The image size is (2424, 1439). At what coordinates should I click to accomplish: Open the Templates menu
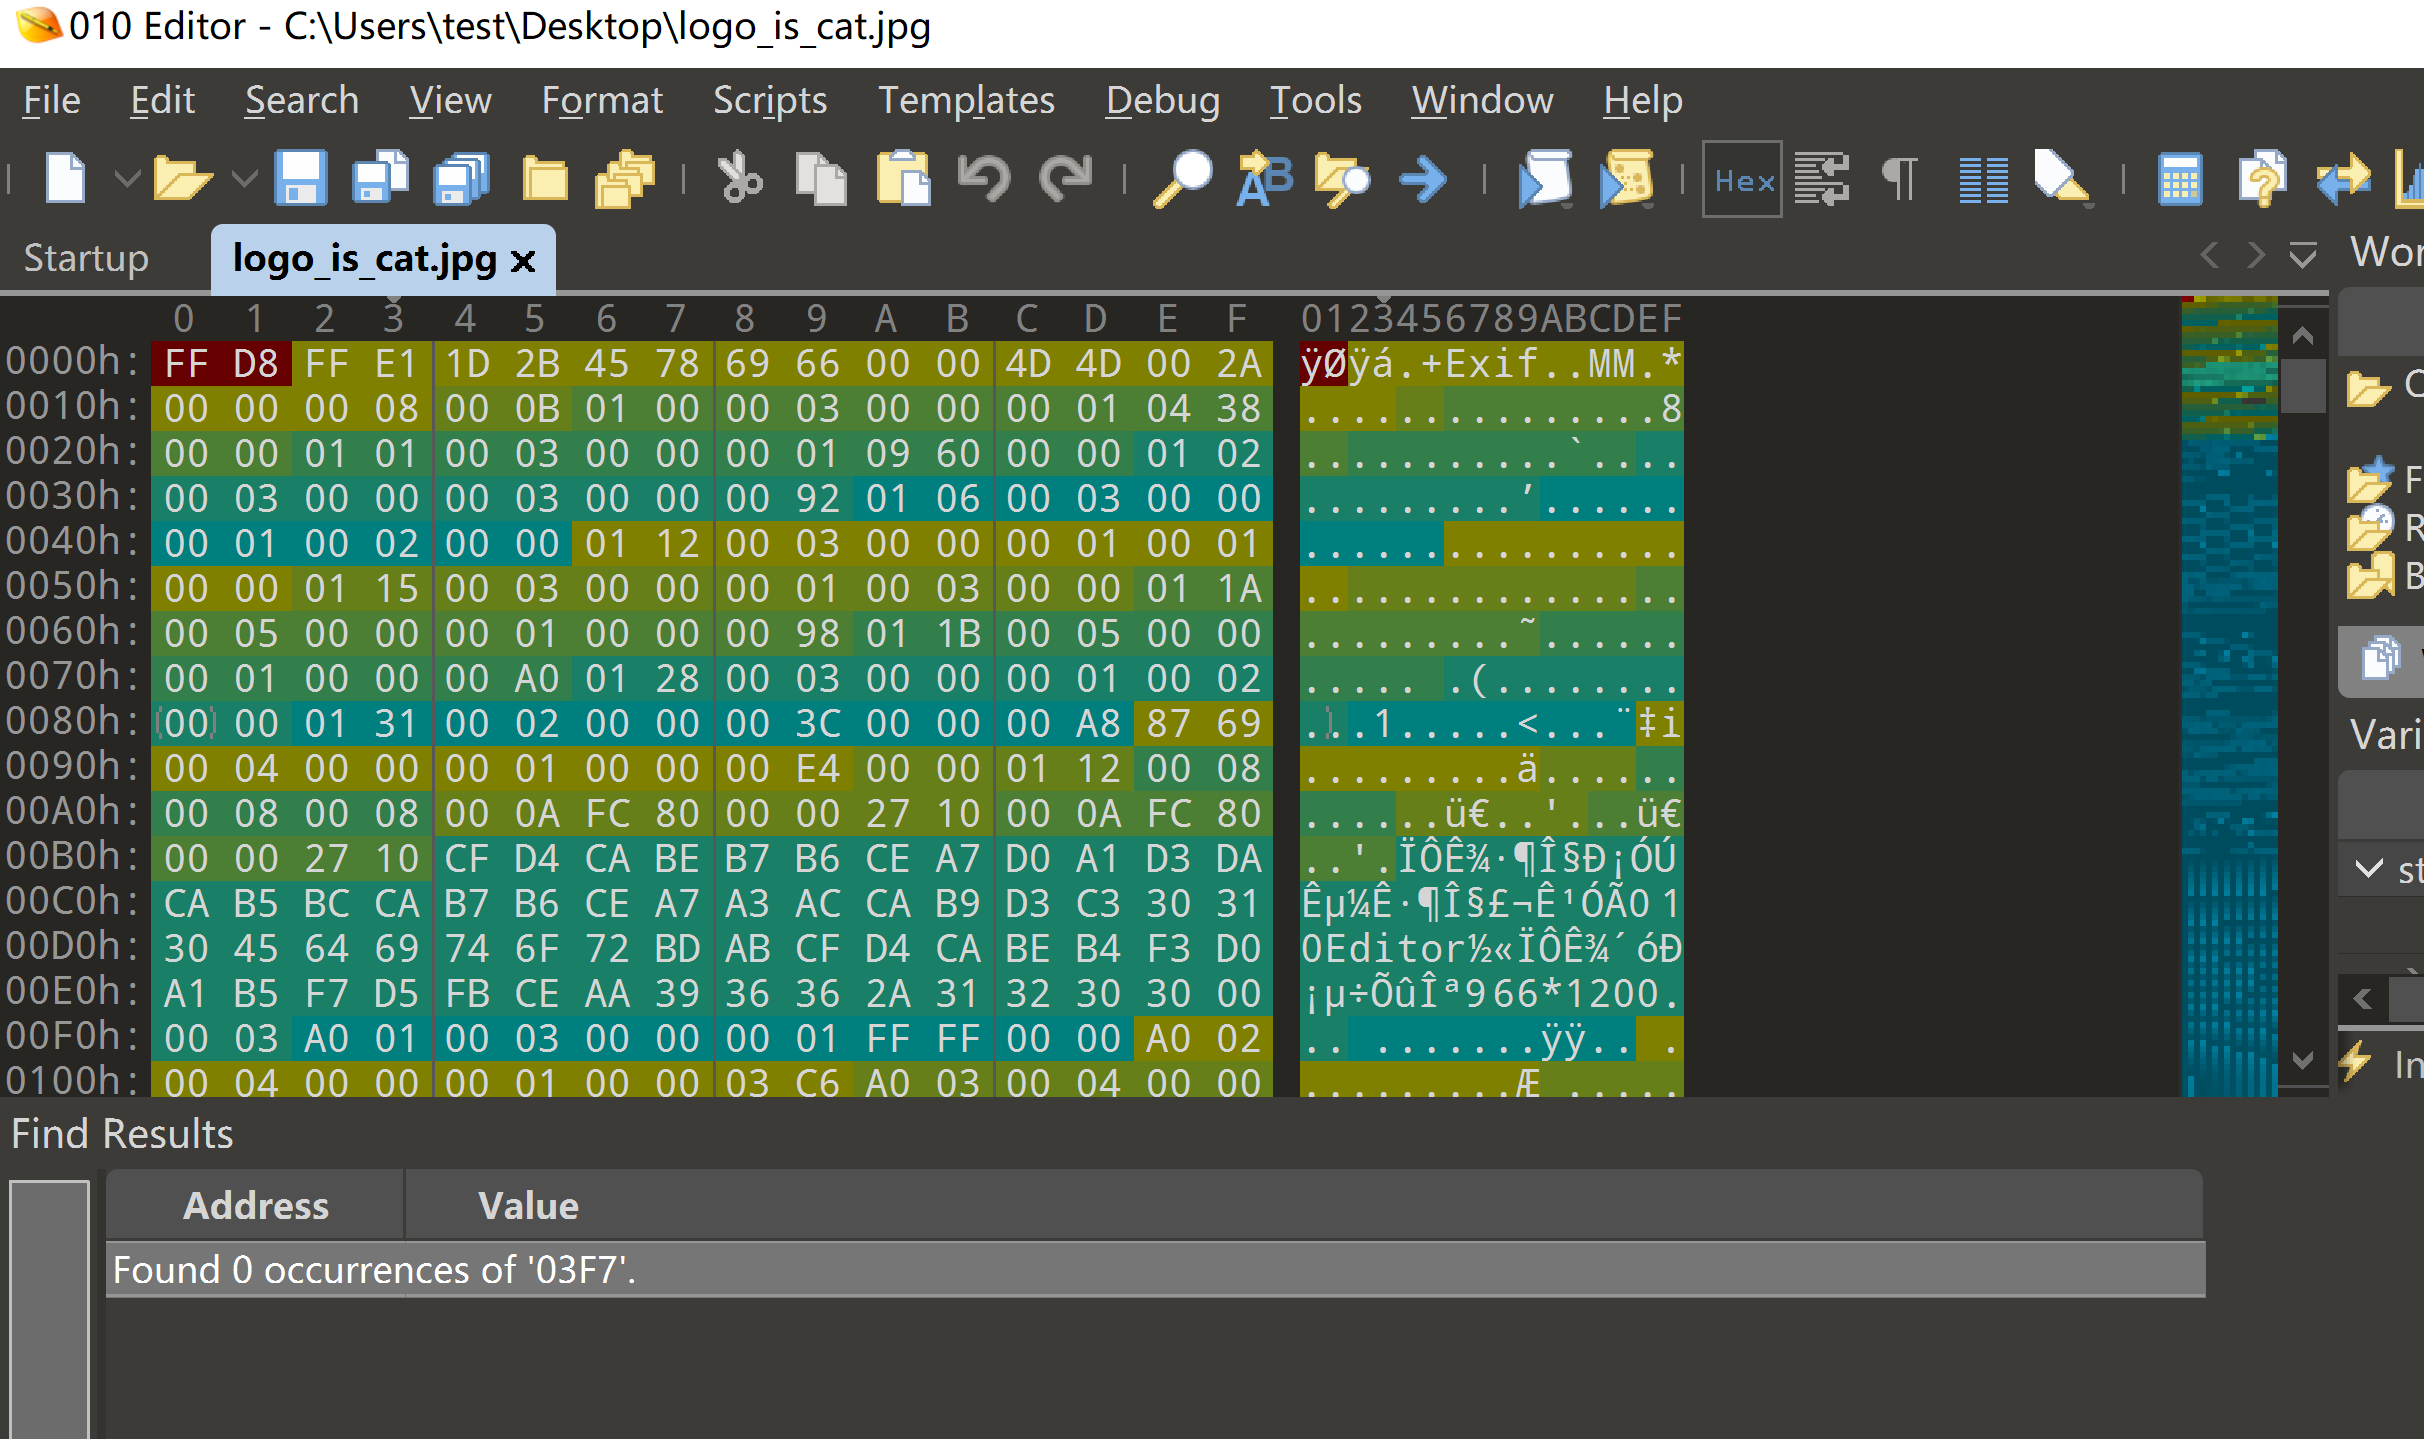pyautogui.click(x=965, y=100)
